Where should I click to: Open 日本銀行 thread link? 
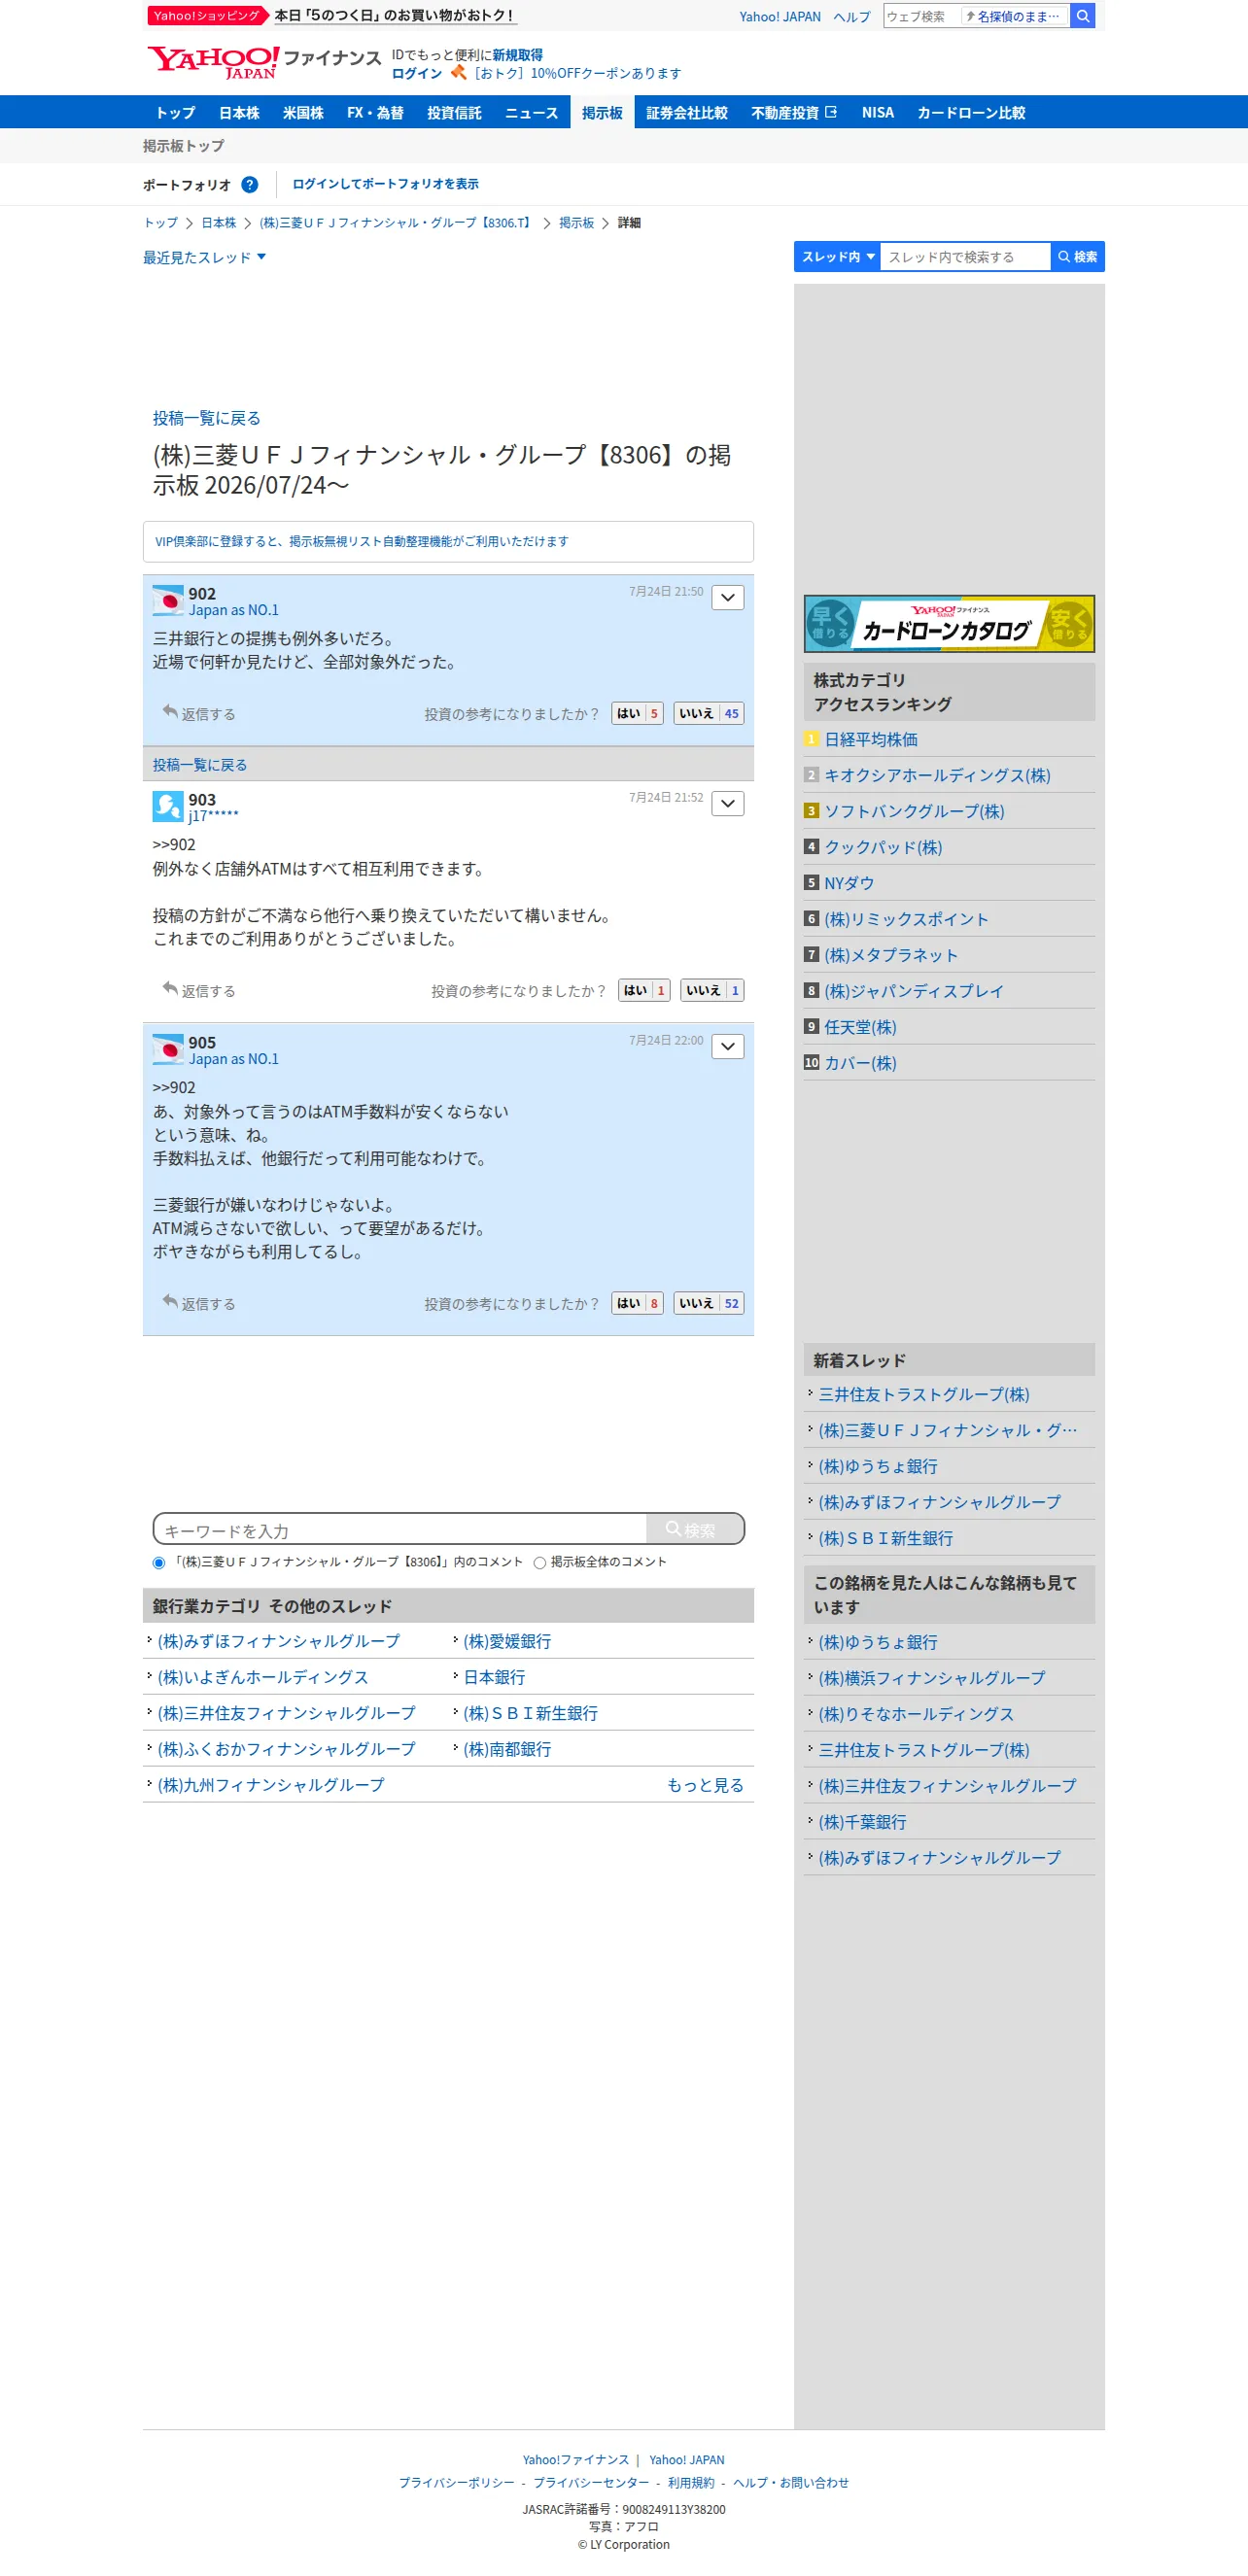[494, 1678]
